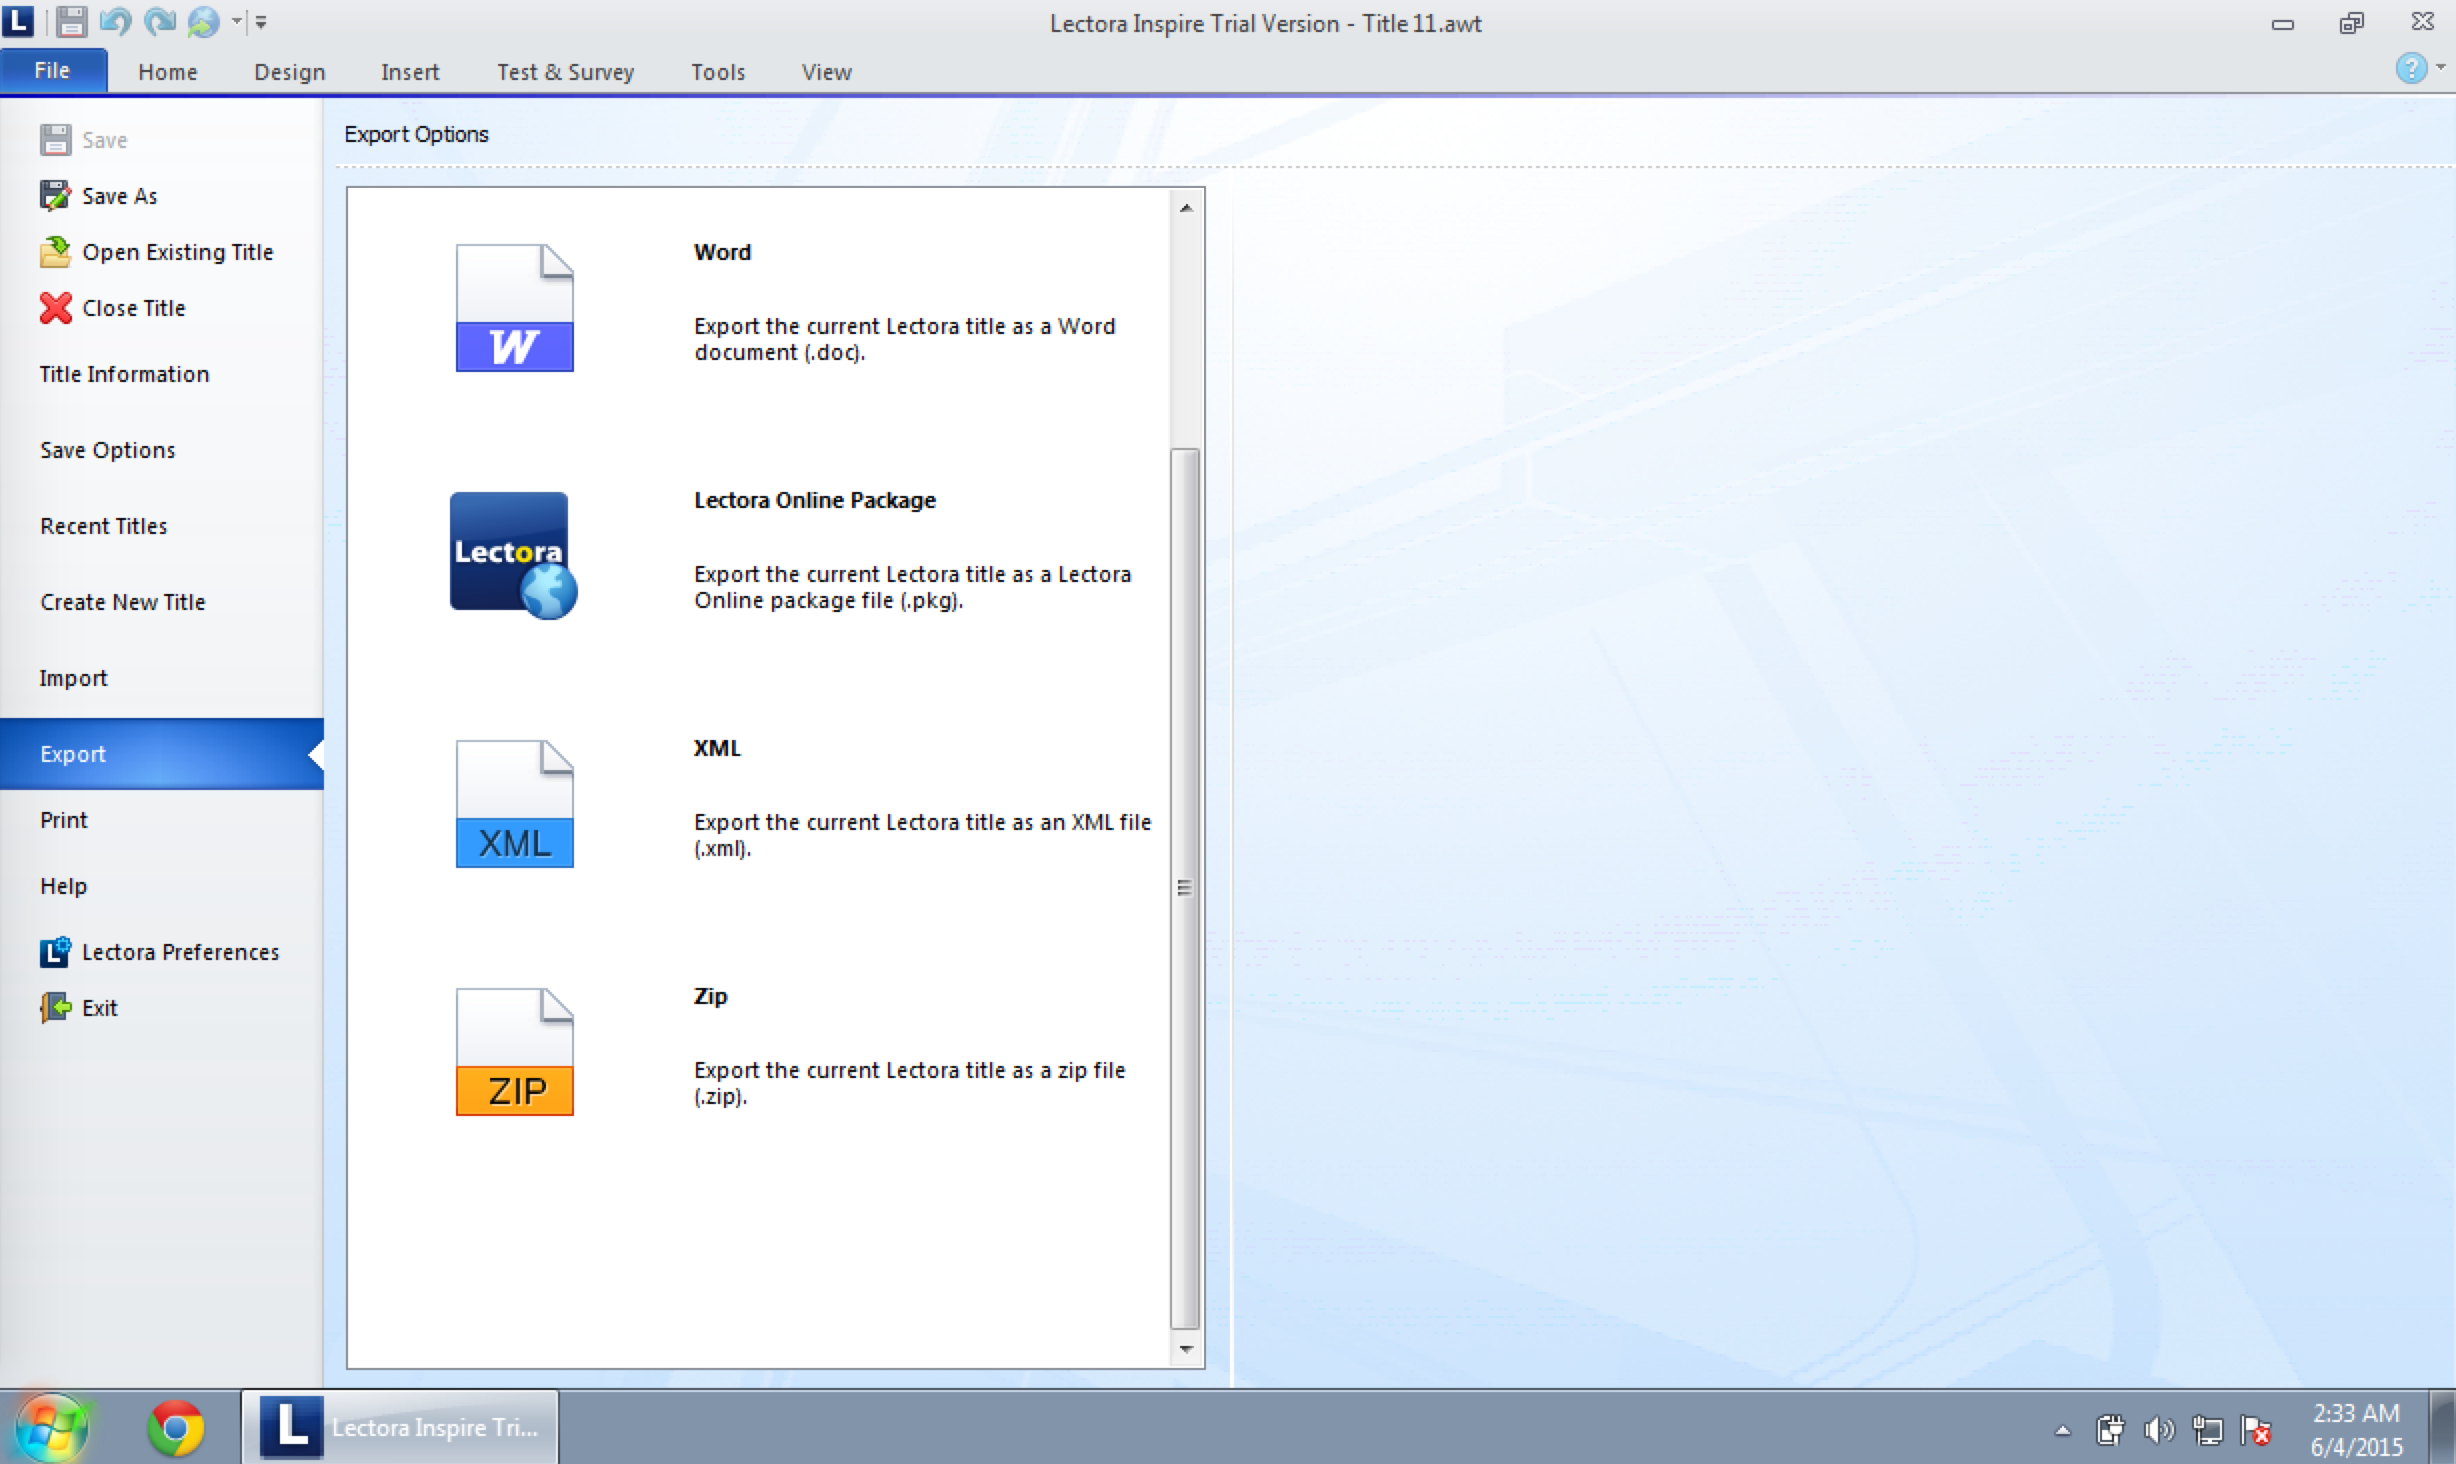Expand the arrow beside the Help icon
This screenshot has width=2456, height=1464.
coord(2441,68)
